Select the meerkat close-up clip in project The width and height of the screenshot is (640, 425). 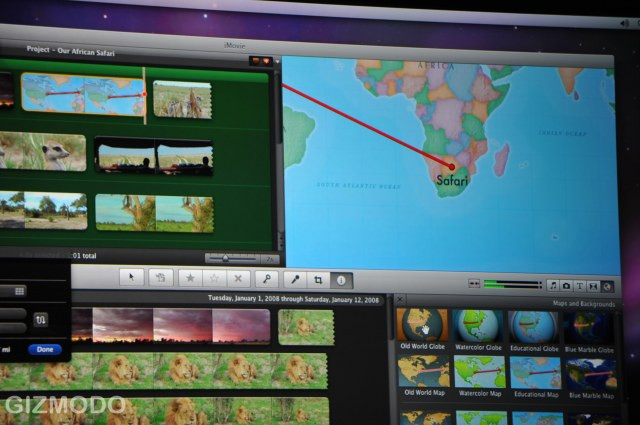[x=43, y=151]
